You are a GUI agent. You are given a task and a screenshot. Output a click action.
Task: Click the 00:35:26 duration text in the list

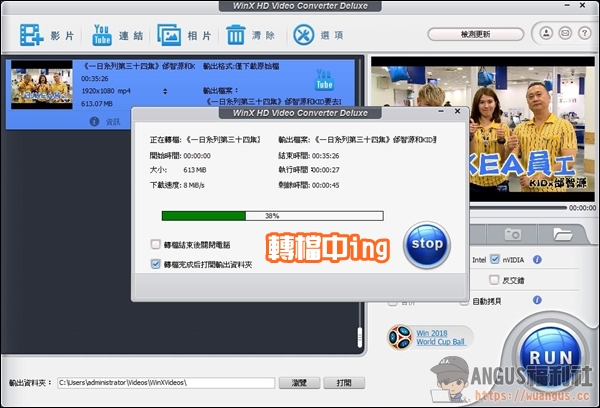point(95,78)
